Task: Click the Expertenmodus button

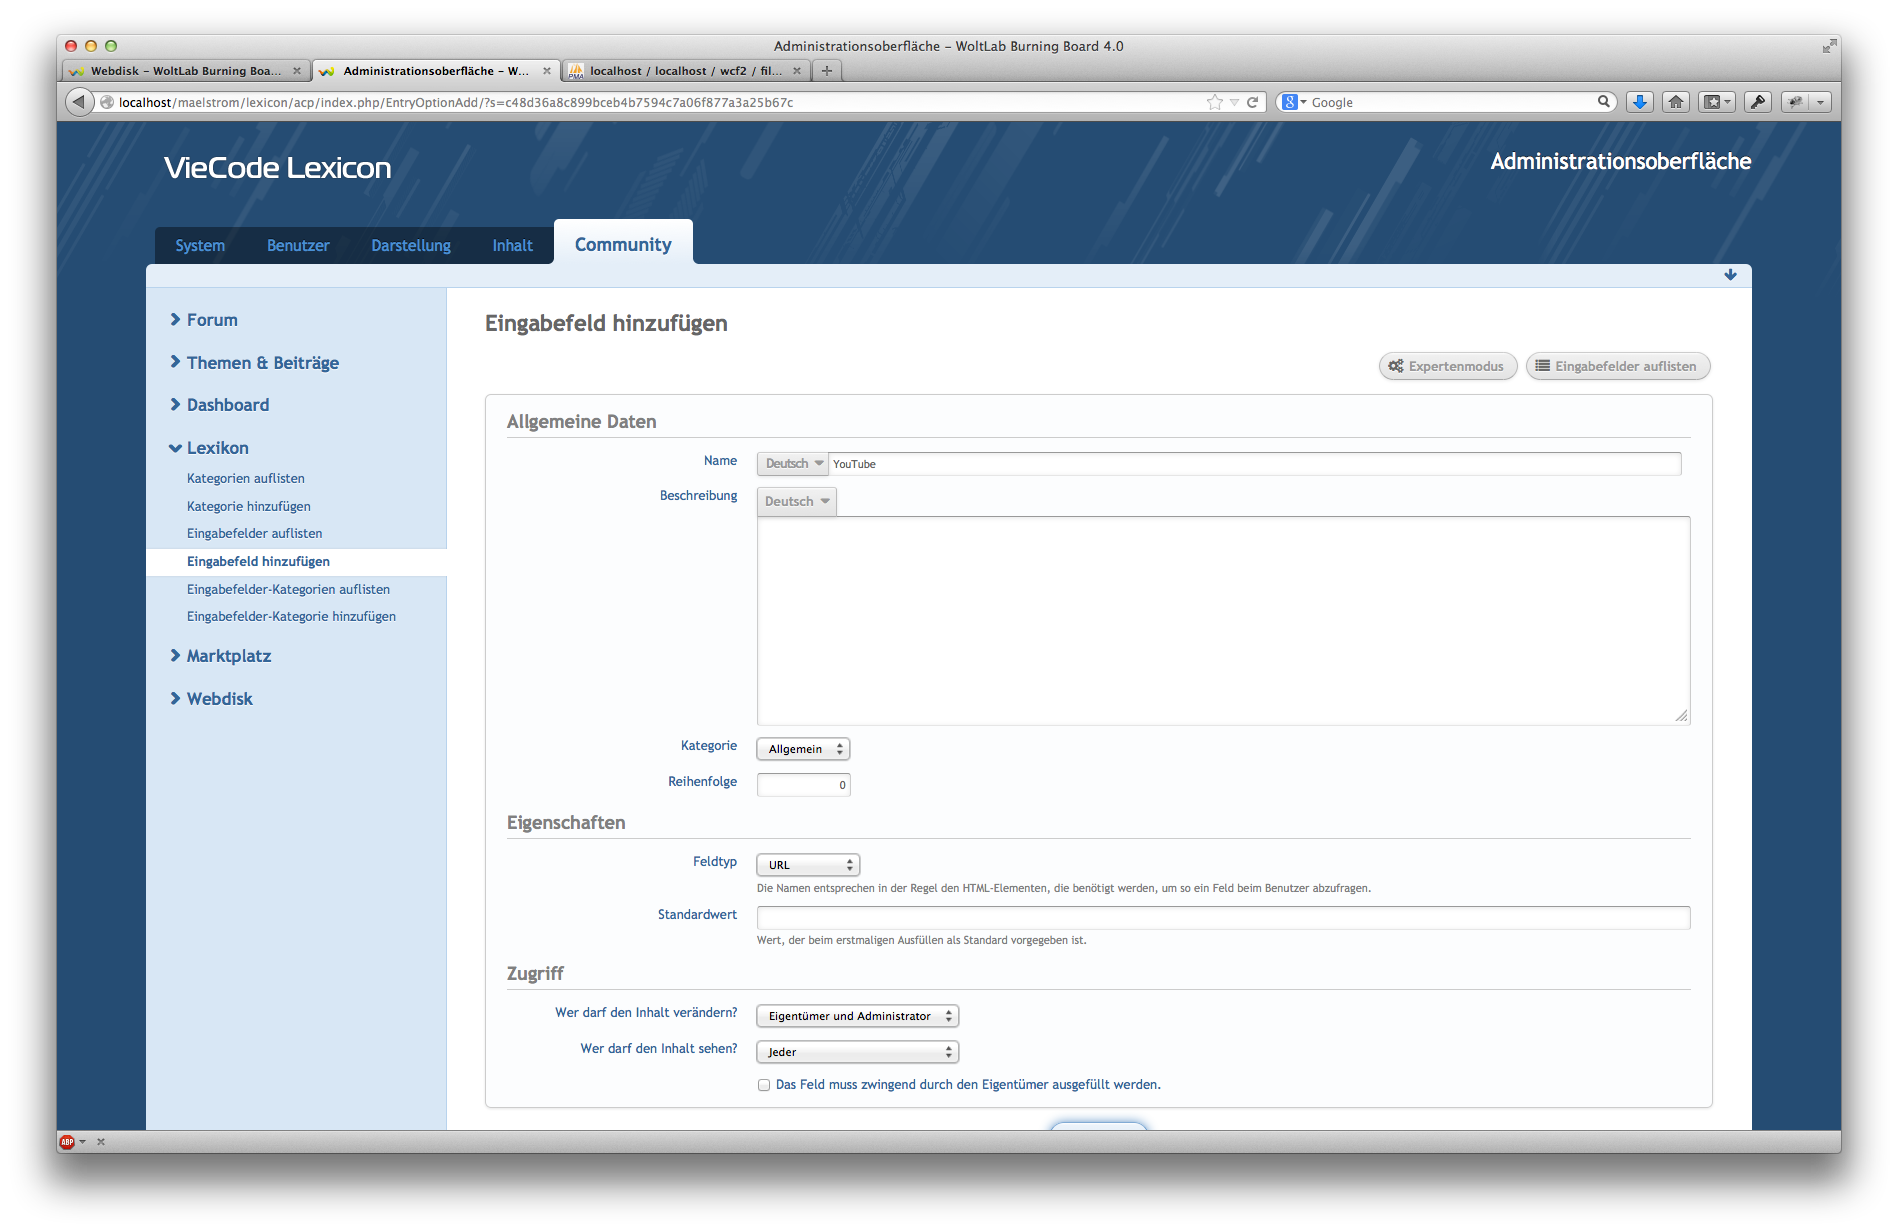Action: coord(1448,366)
